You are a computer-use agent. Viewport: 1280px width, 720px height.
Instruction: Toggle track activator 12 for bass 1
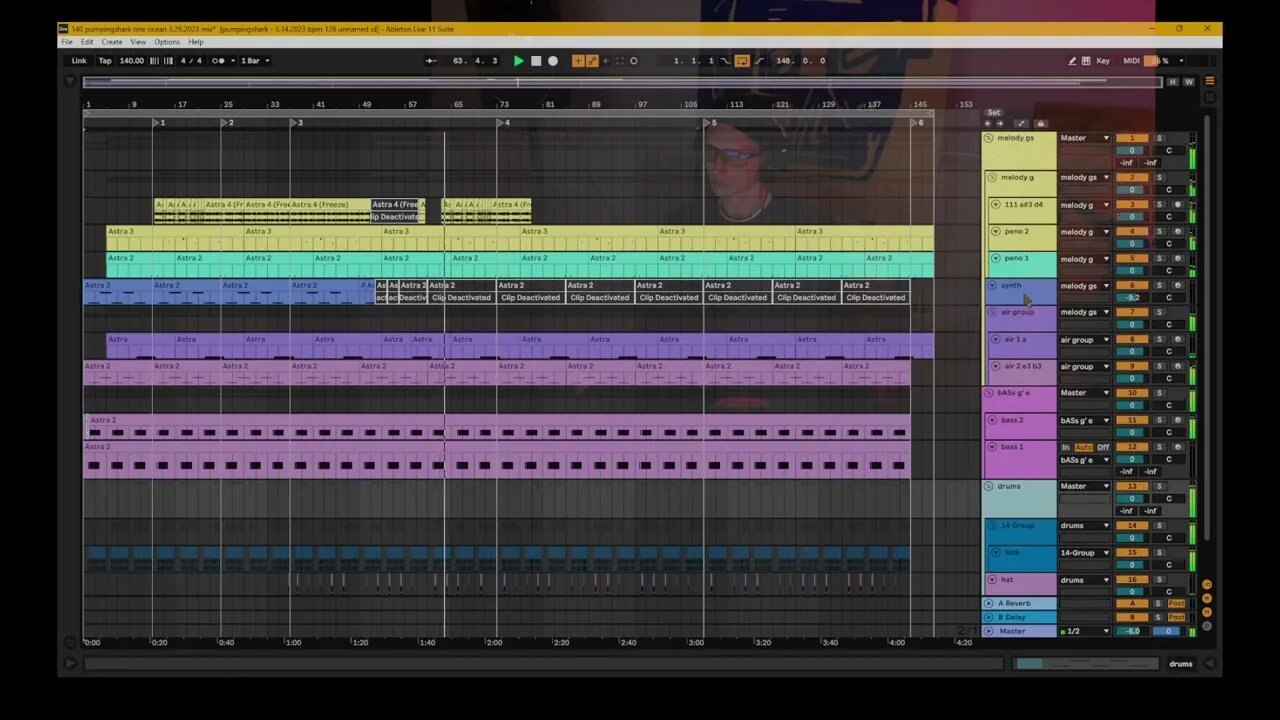point(1132,447)
